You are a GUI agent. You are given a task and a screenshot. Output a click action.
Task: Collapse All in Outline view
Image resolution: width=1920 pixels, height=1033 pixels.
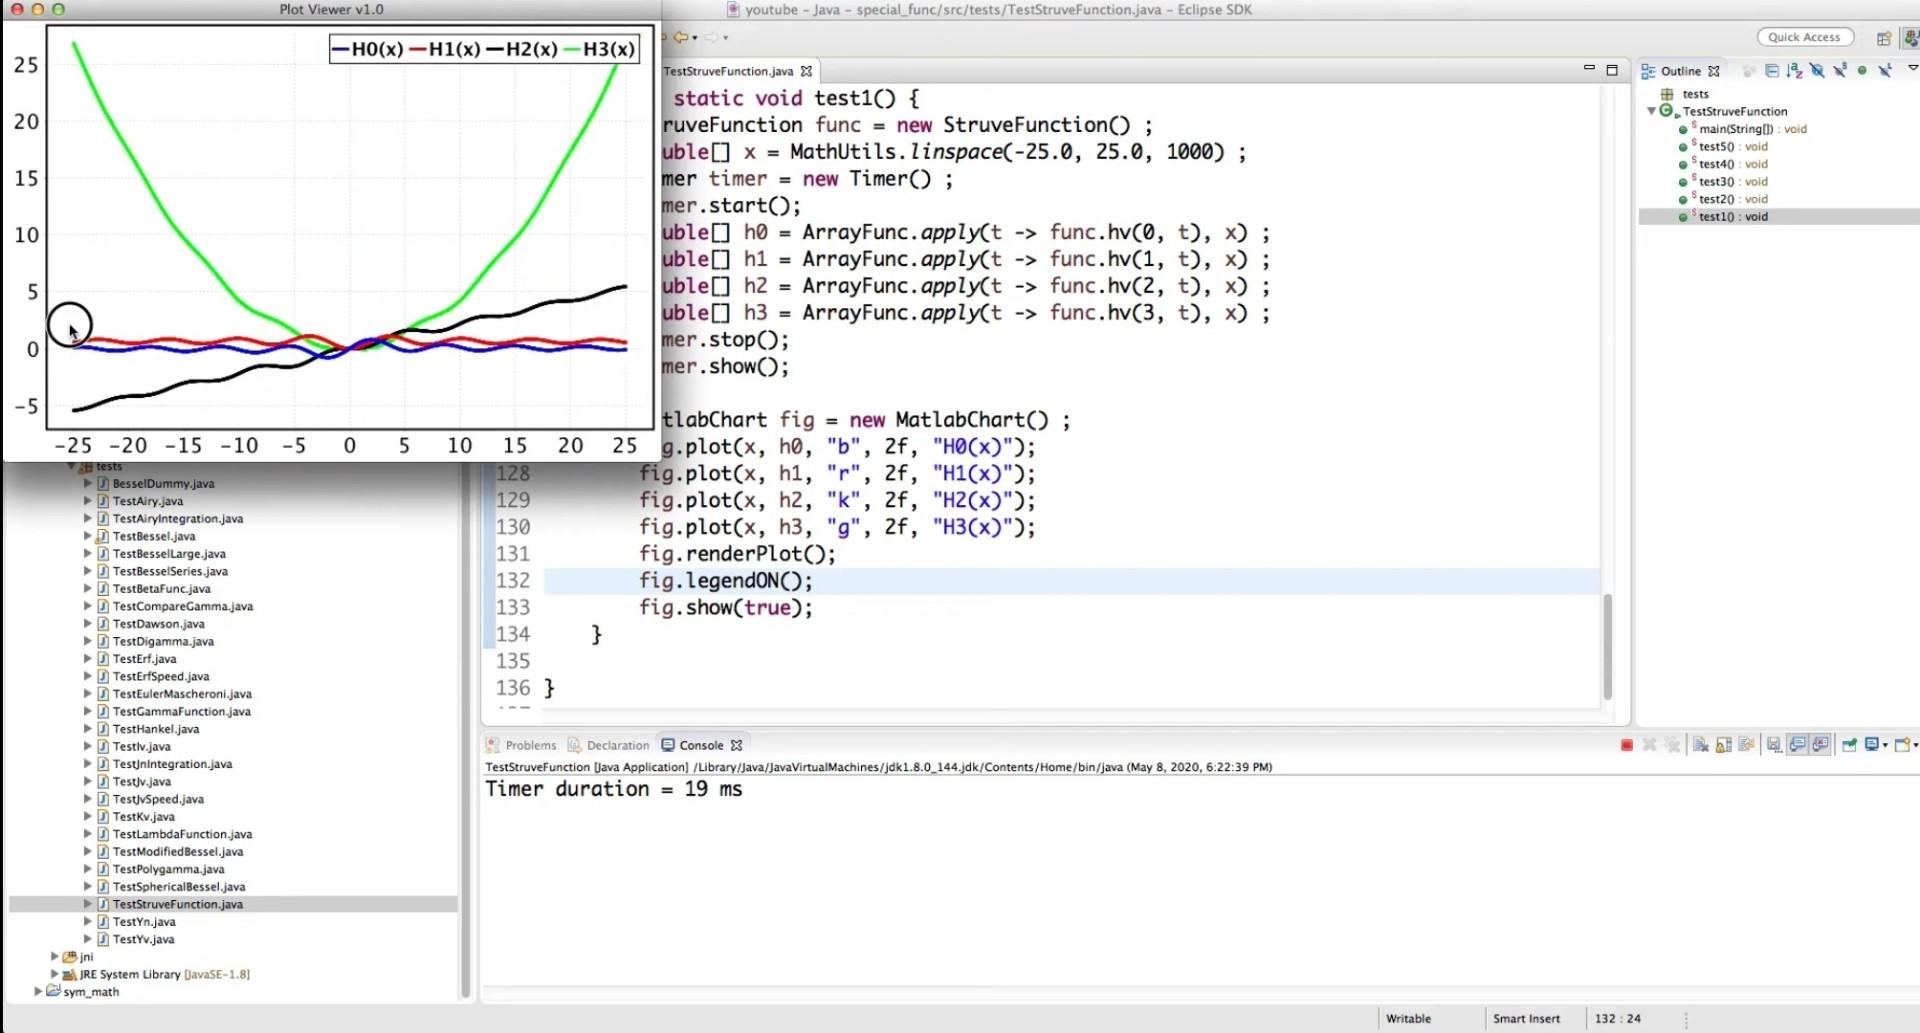1772,71
